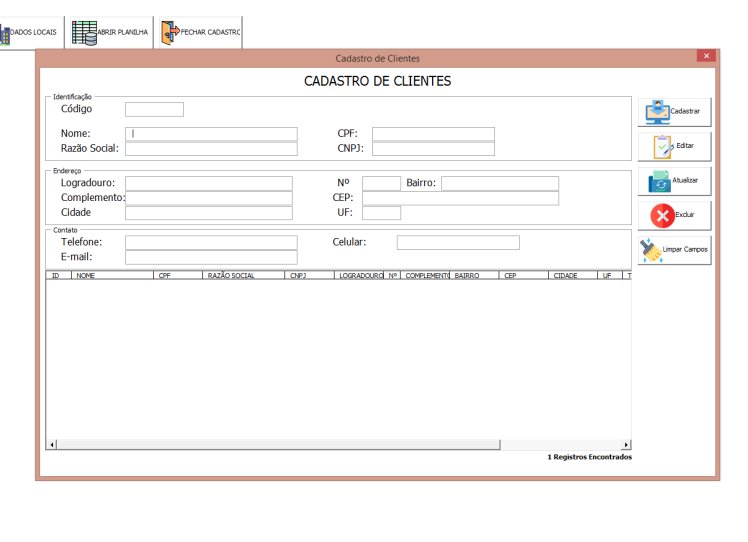Click the Editar clipboard icon

[x=663, y=146]
